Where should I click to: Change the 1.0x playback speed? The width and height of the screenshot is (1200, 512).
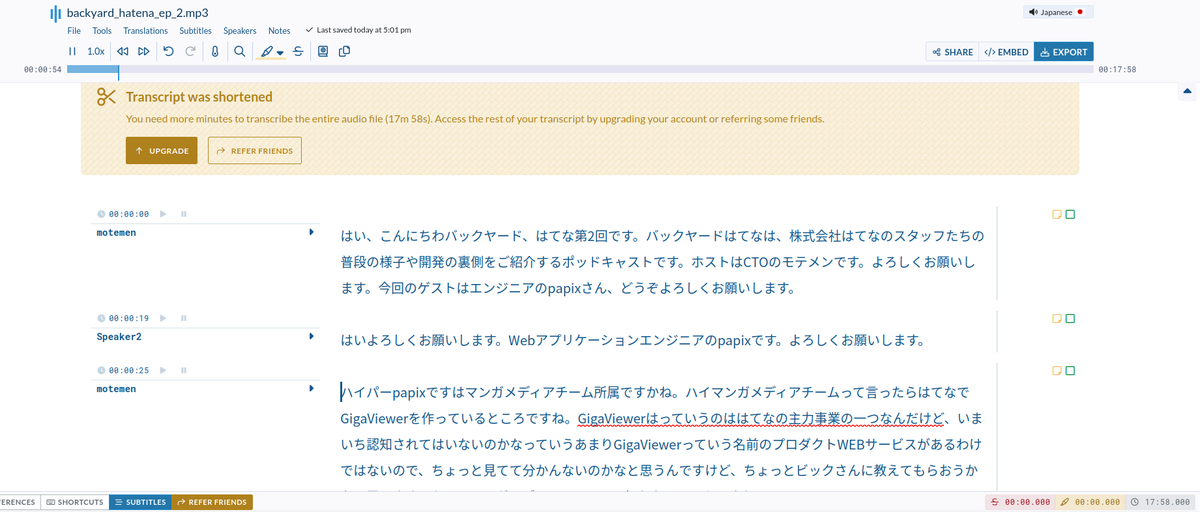pos(96,51)
